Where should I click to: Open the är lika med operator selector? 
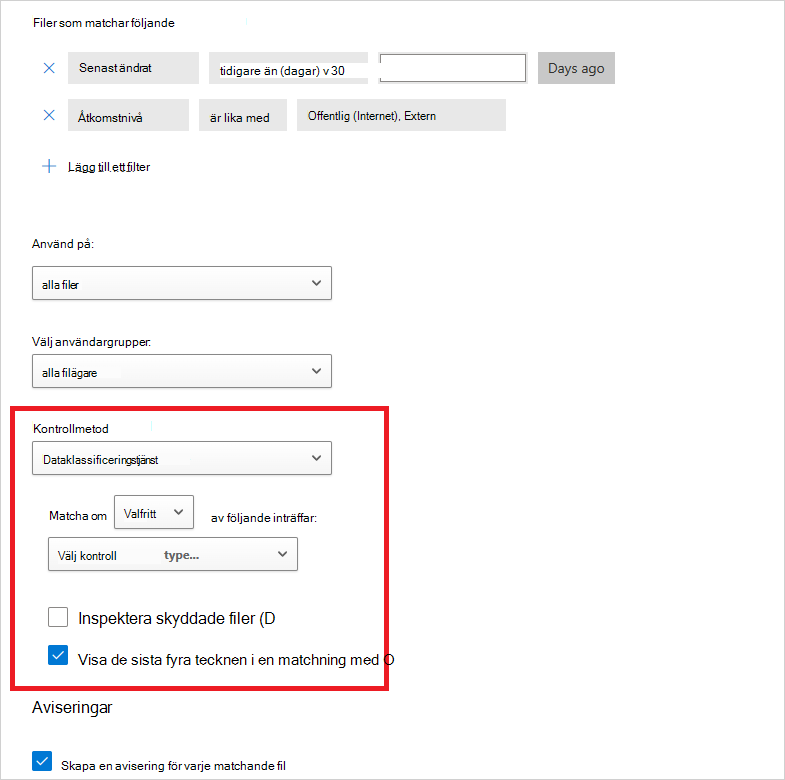[x=243, y=115]
